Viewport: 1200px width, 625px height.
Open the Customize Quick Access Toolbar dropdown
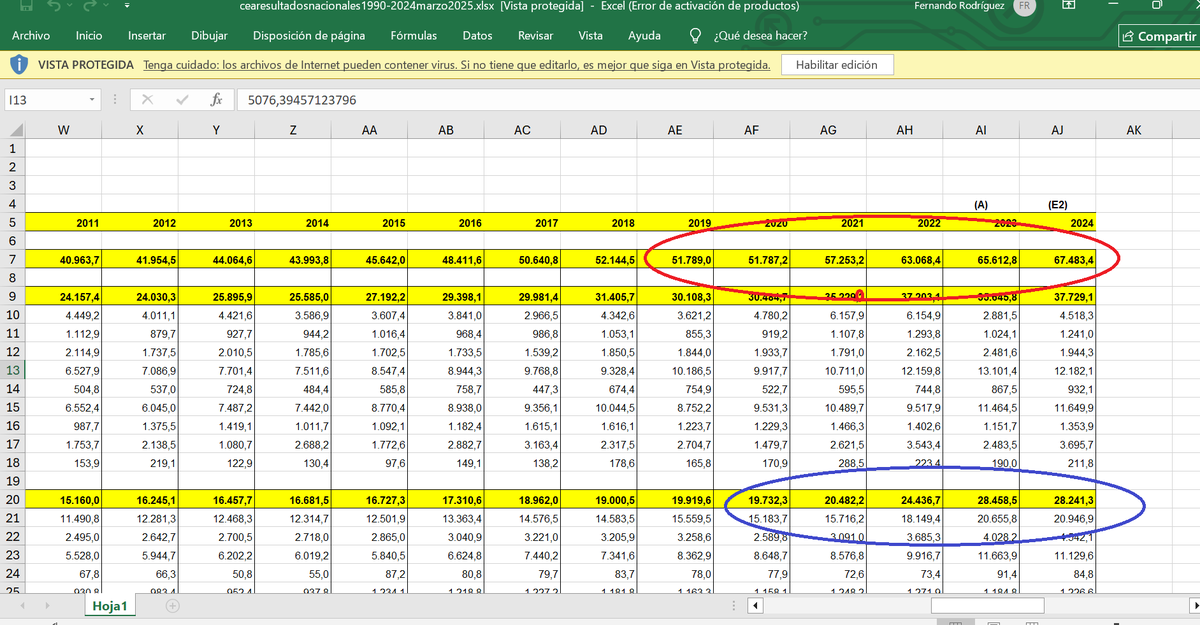coord(127,7)
